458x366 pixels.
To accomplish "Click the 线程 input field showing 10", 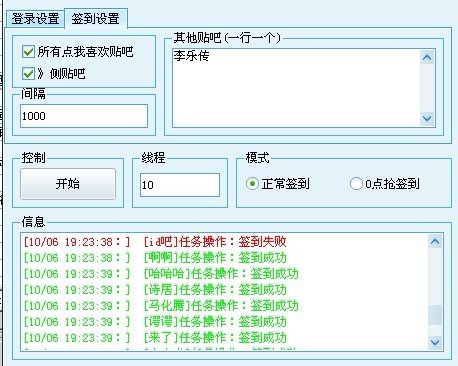I will point(180,185).
